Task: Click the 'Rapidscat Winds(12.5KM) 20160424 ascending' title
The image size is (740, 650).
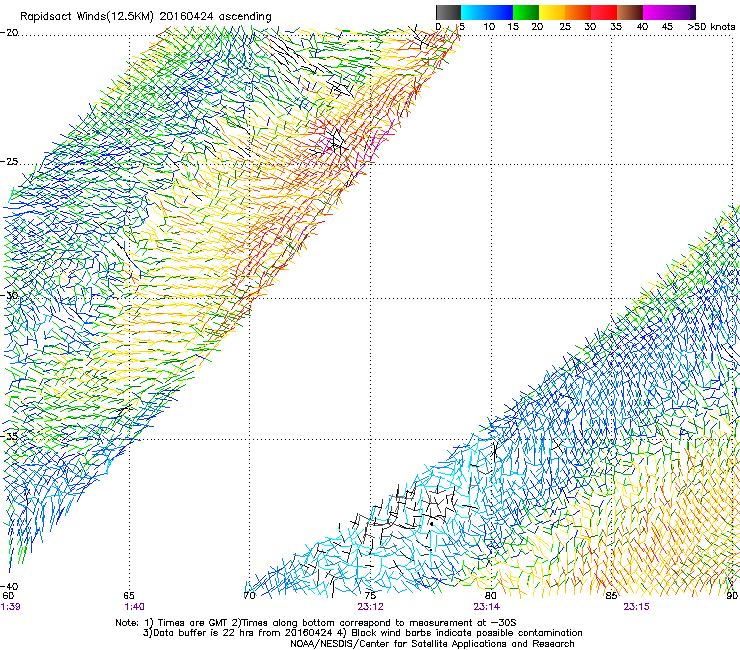Action: pyautogui.click(x=146, y=17)
